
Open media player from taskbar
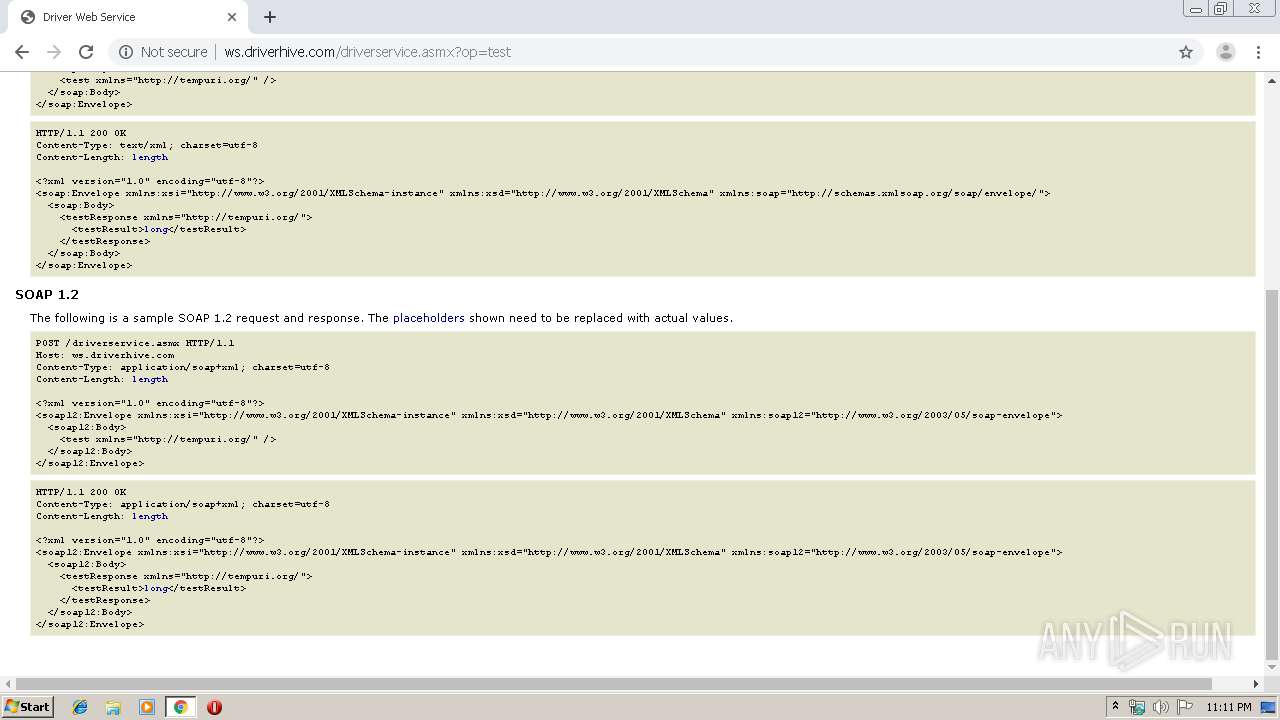click(147, 707)
